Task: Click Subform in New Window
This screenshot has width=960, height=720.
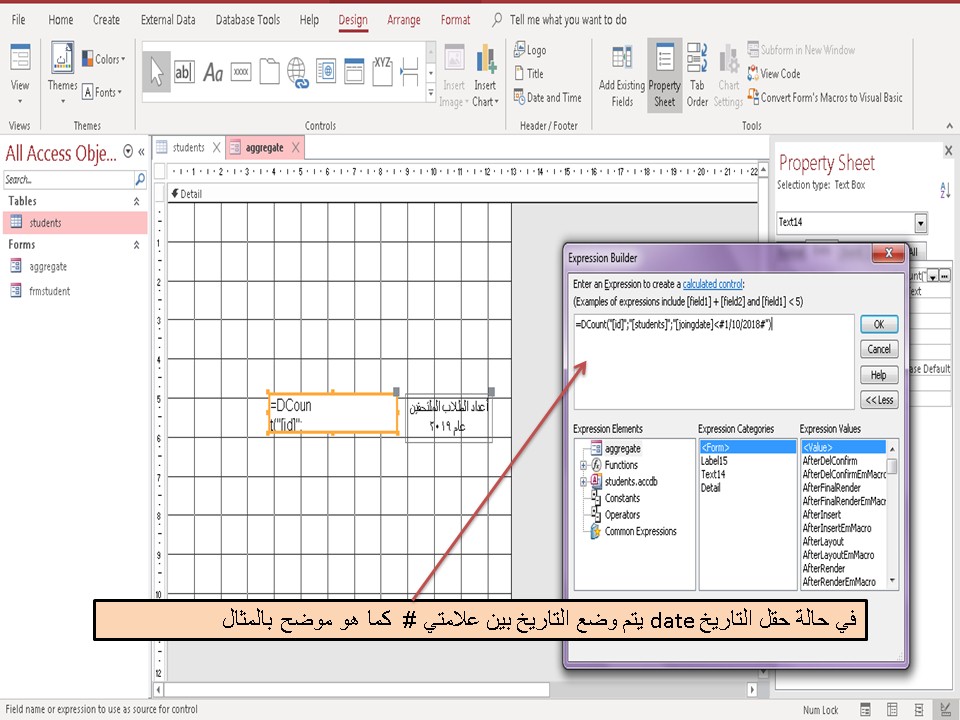Action: (x=801, y=50)
